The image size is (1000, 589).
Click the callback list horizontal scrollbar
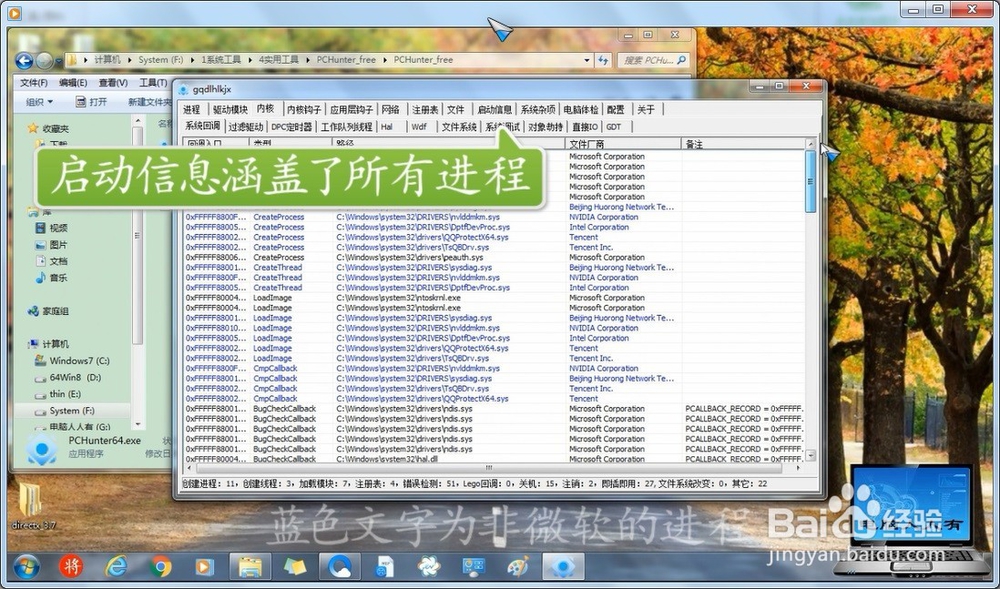(490, 468)
